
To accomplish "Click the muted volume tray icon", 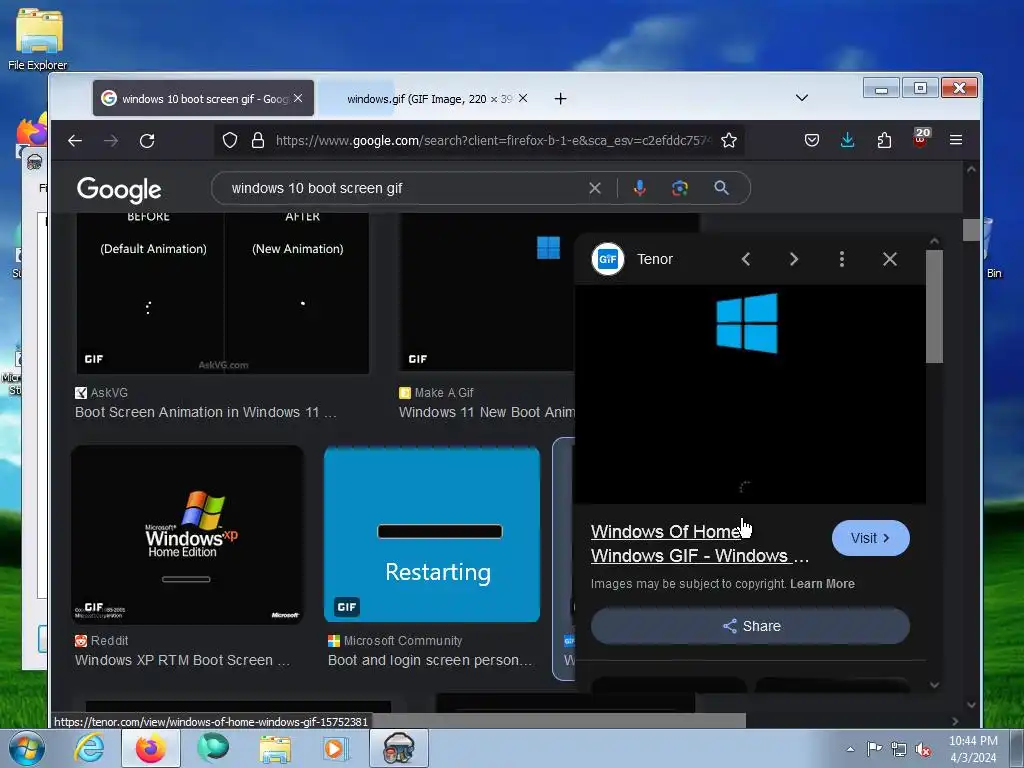I will [923, 749].
